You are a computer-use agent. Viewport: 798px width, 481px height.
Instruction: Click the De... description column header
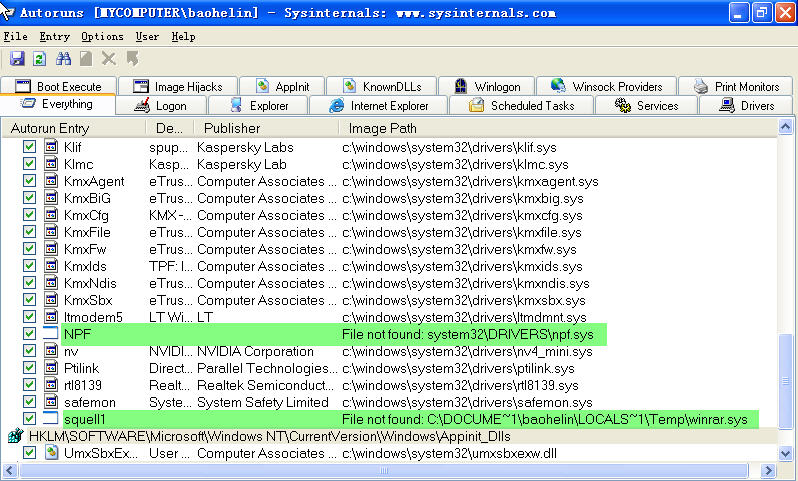(x=170, y=128)
